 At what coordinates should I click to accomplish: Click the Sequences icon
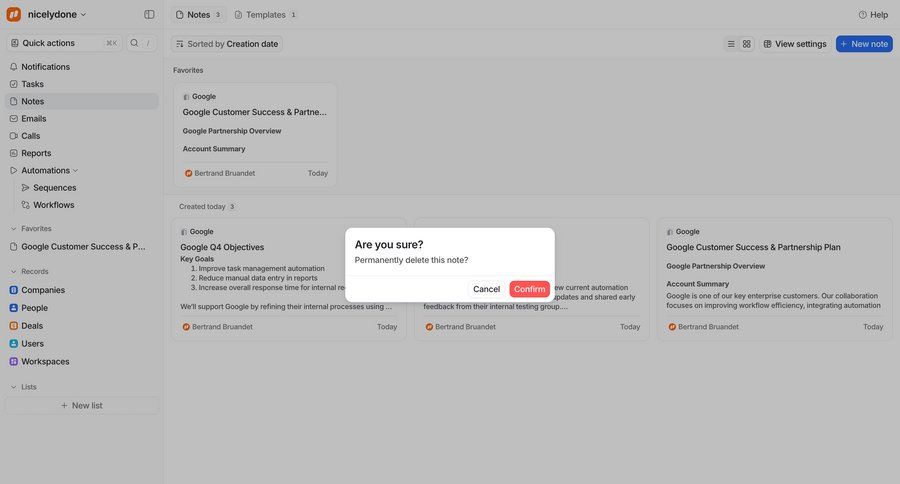(25, 187)
